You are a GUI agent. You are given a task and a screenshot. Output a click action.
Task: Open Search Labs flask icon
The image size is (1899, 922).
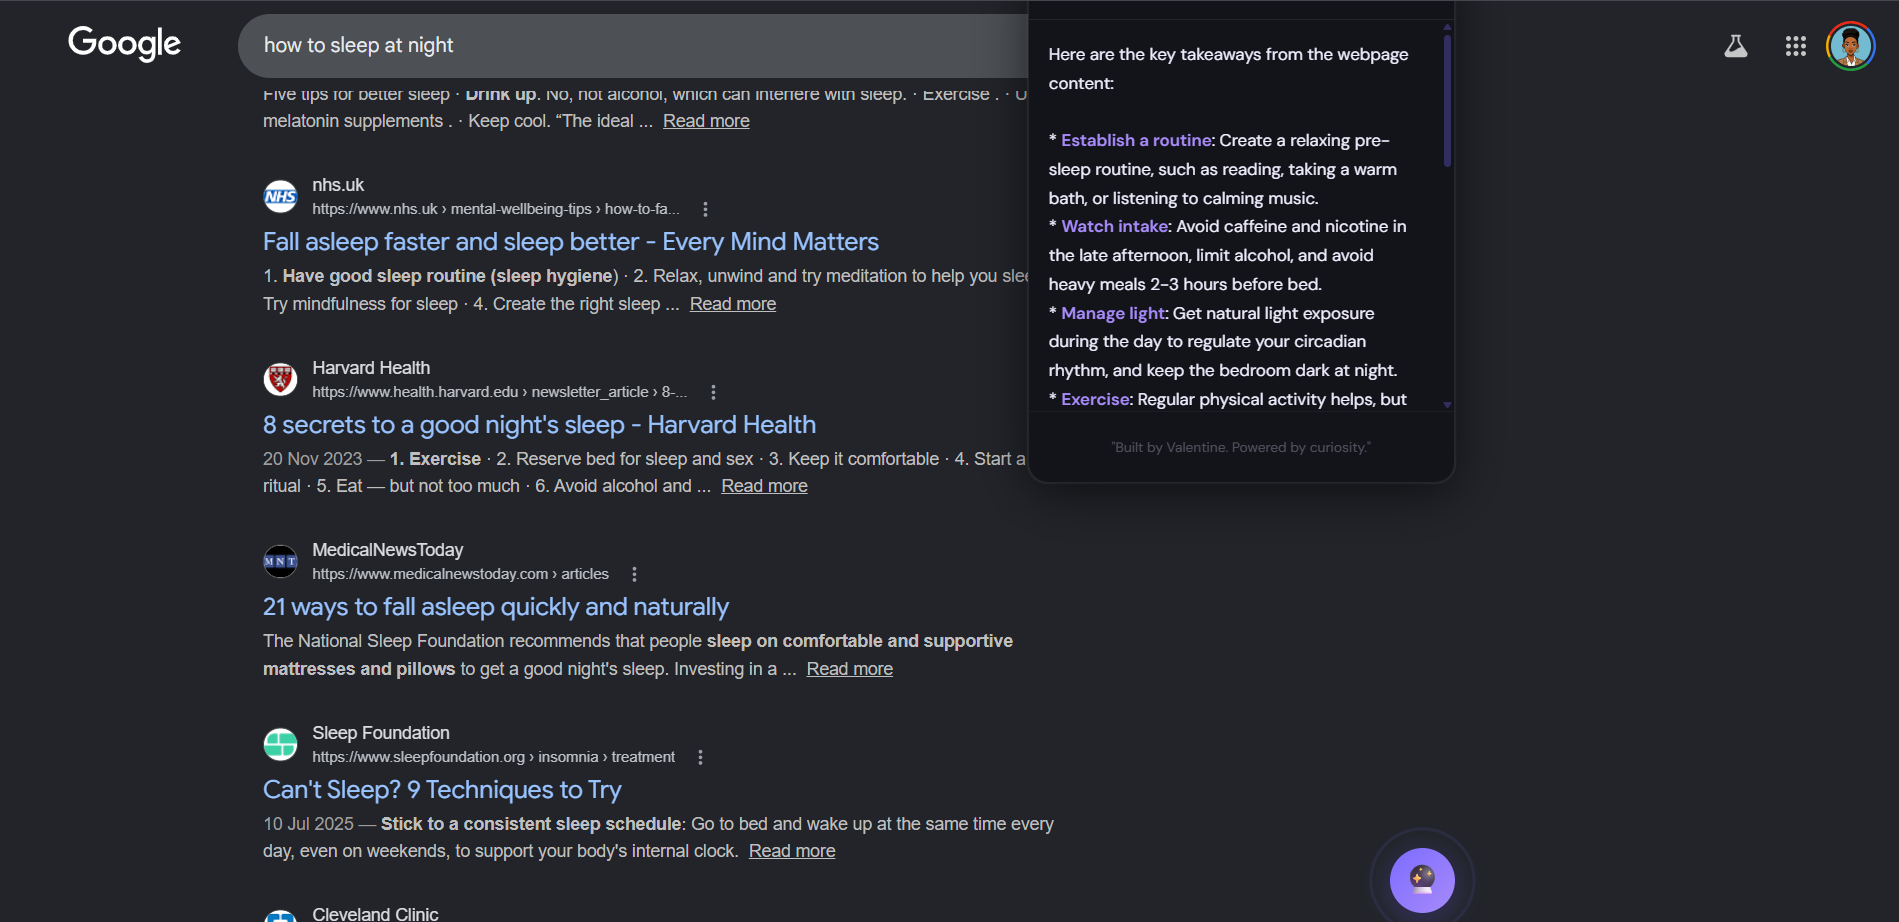pos(1736,46)
